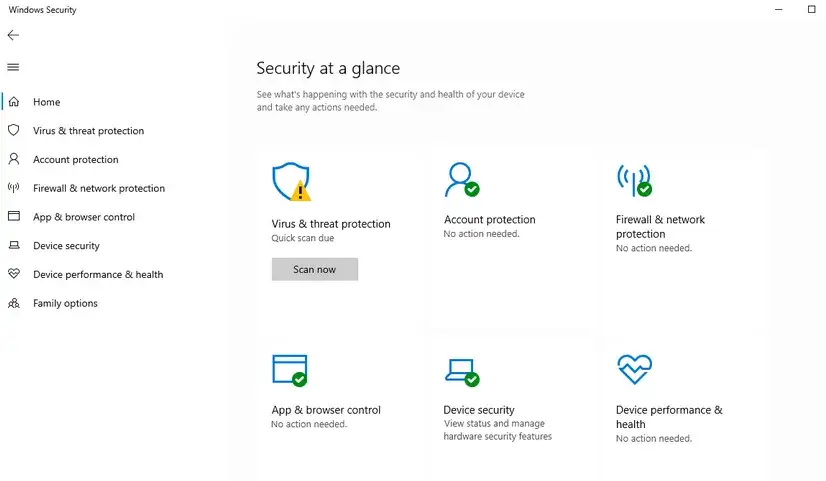
Task: Expand the hamburger navigation menu
Action: [13, 67]
